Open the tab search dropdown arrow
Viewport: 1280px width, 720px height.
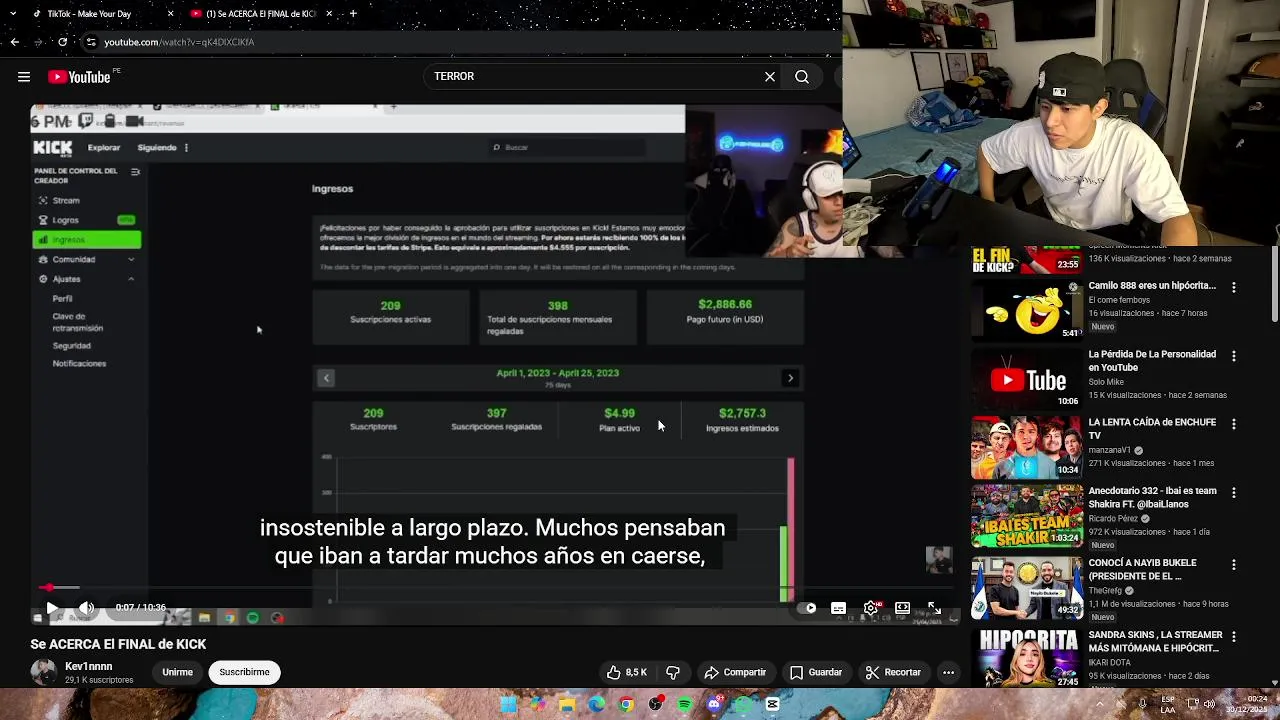[x=12, y=14]
